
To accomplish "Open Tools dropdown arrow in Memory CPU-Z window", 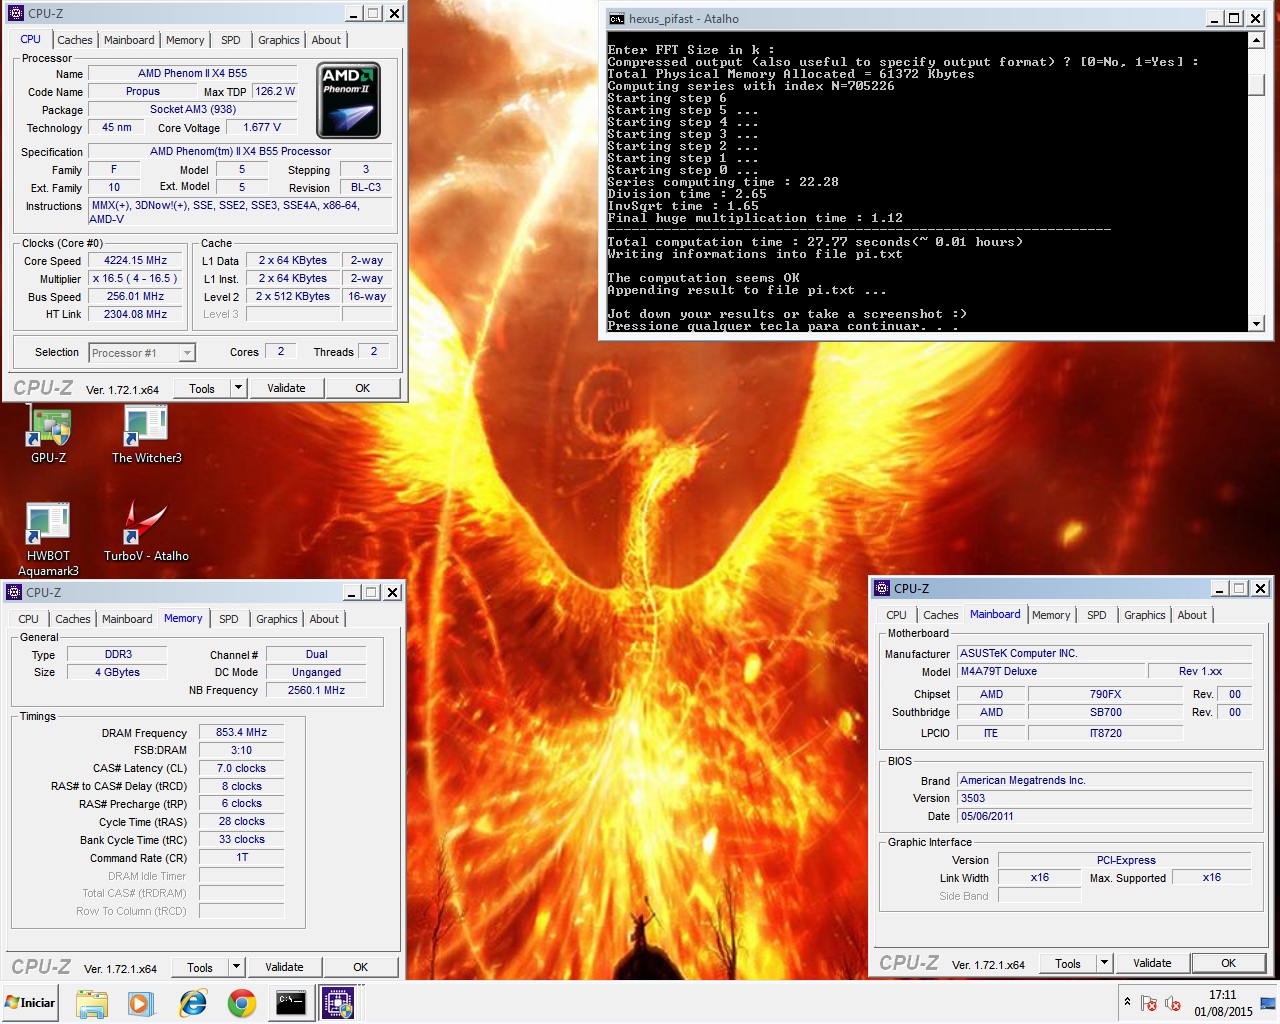I will click(x=236, y=967).
